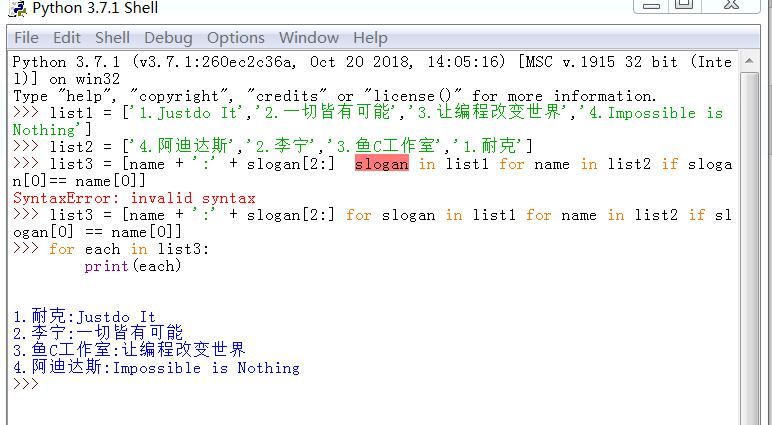Open the Options menu
The height and width of the screenshot is (425, 772).
236,38
